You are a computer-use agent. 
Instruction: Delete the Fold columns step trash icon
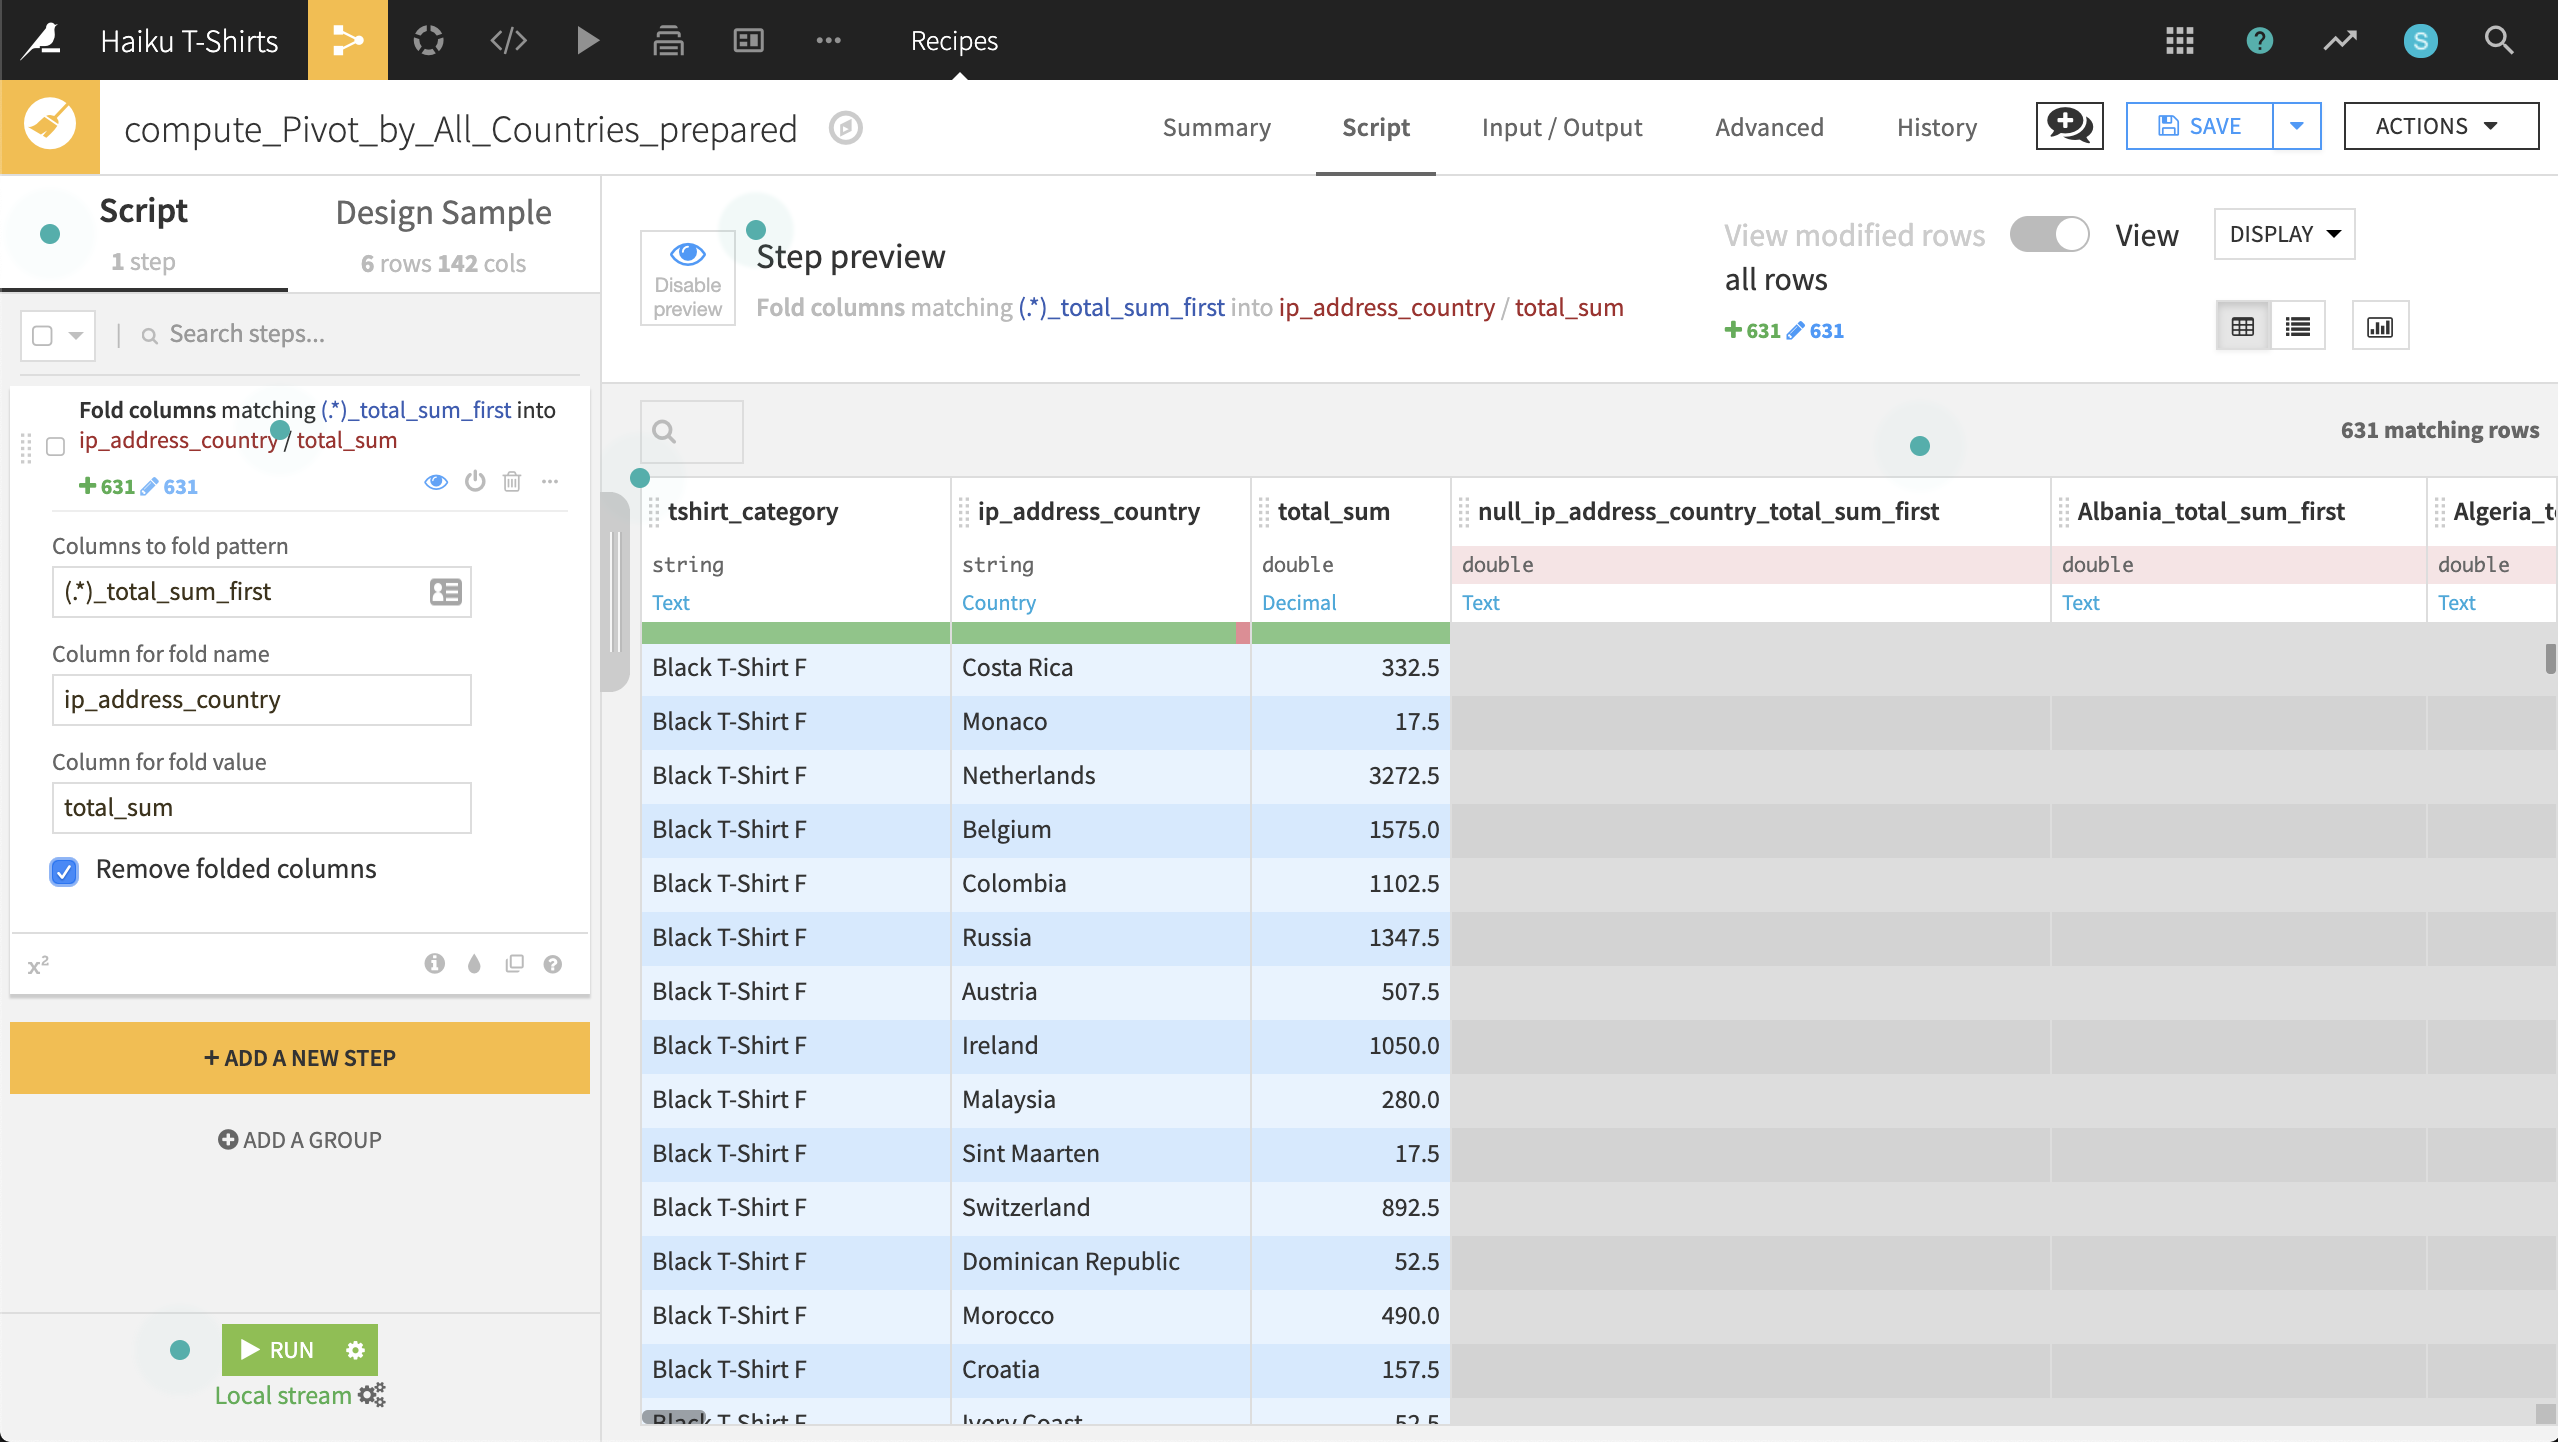click(x=512, y=482)
